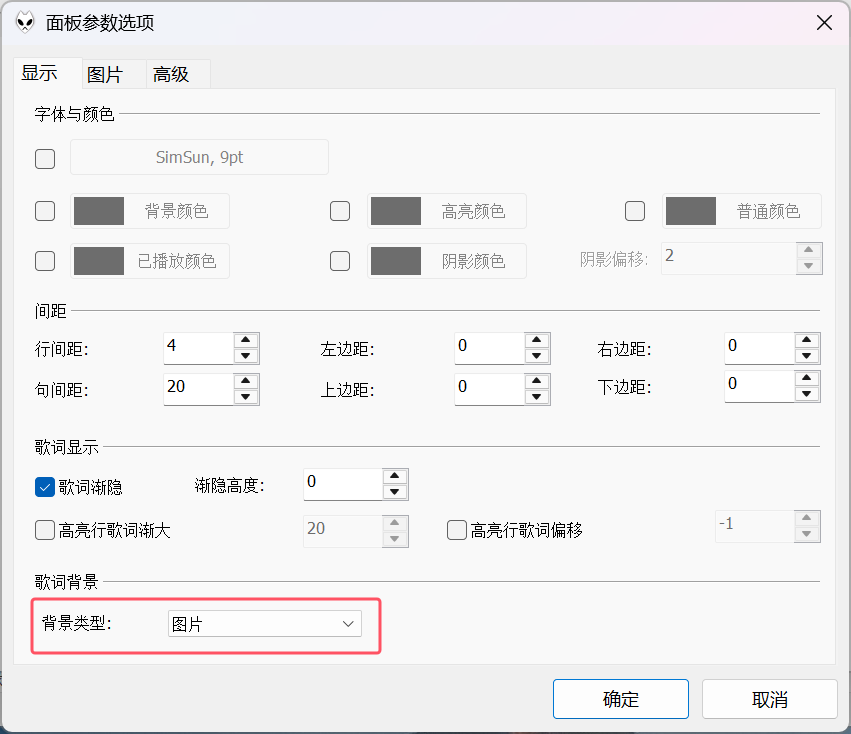Click the 确定 button
851x734 pixels.
coord(621,699)
